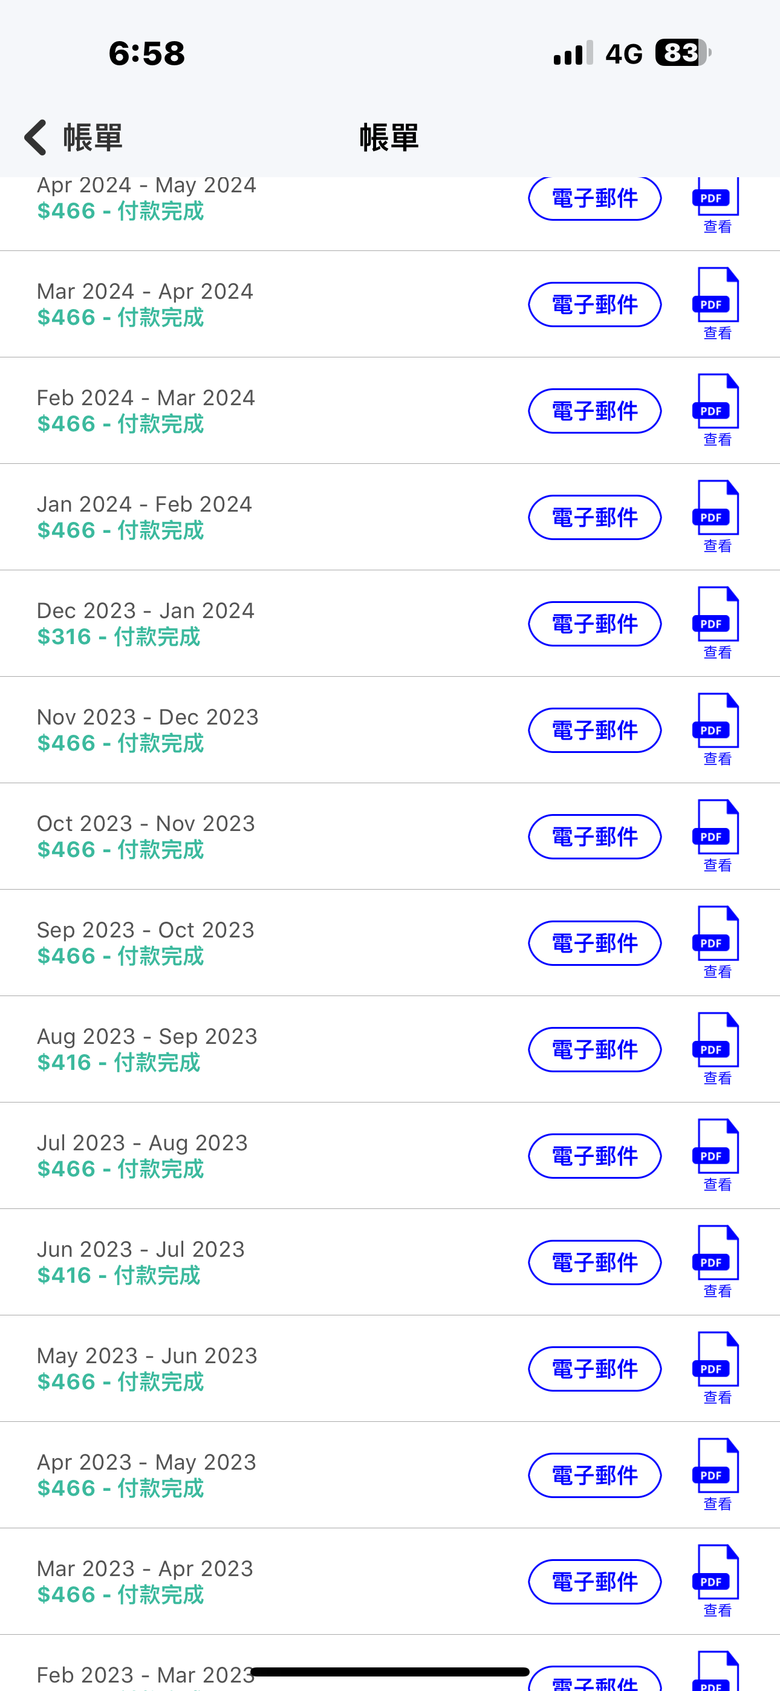This screenshot has width=780, height=1691.
Task: Email the $316 Dec 2023 - Jan 2024 bill
Action: 595,624
